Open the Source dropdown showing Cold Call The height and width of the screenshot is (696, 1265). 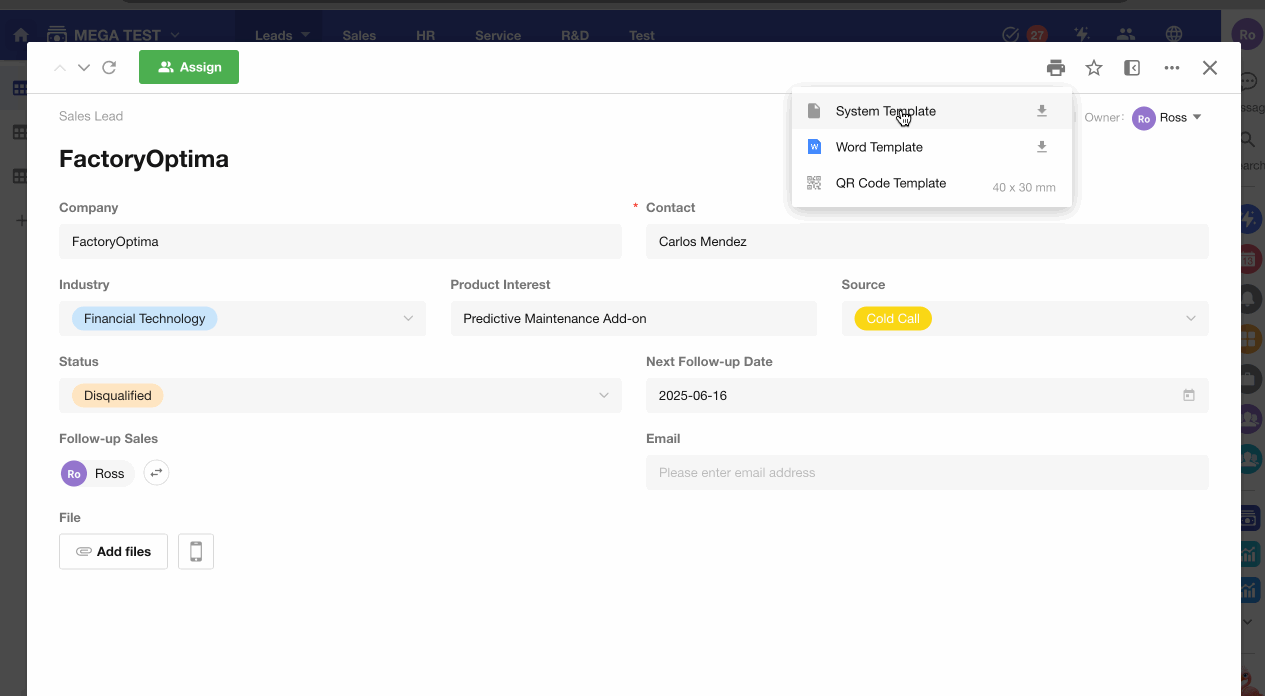click(x=1190, y=319)
